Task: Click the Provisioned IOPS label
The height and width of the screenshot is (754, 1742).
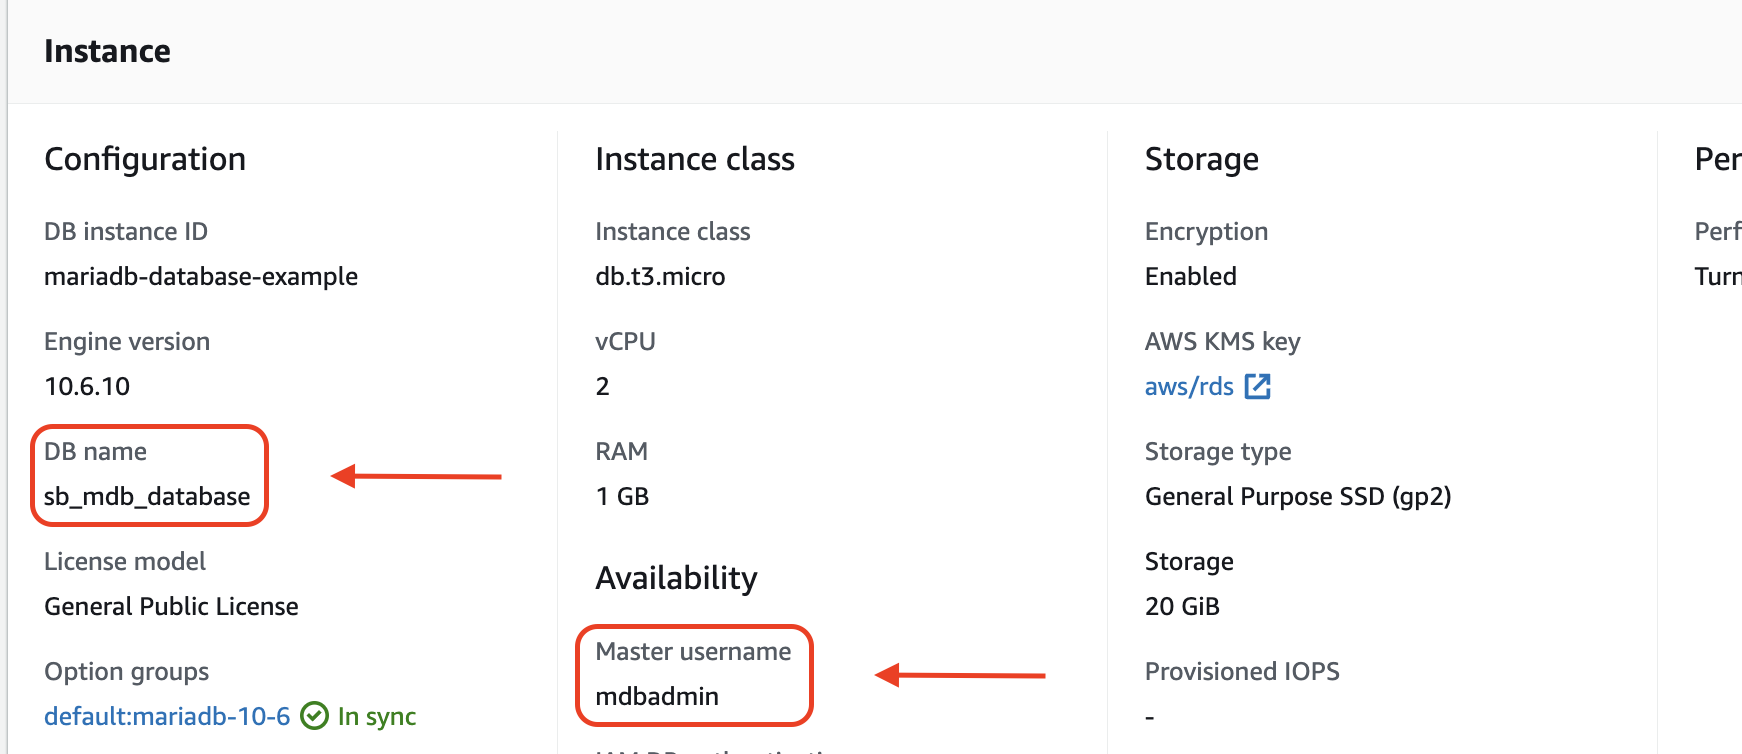Action: pyautogui.click(x=1242, y=671)
